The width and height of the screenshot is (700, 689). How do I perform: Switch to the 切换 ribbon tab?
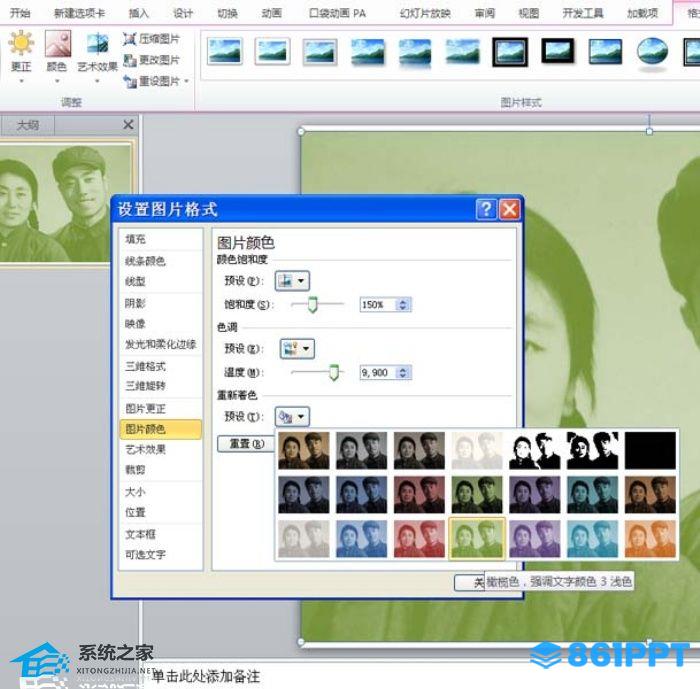click(227, 13)
